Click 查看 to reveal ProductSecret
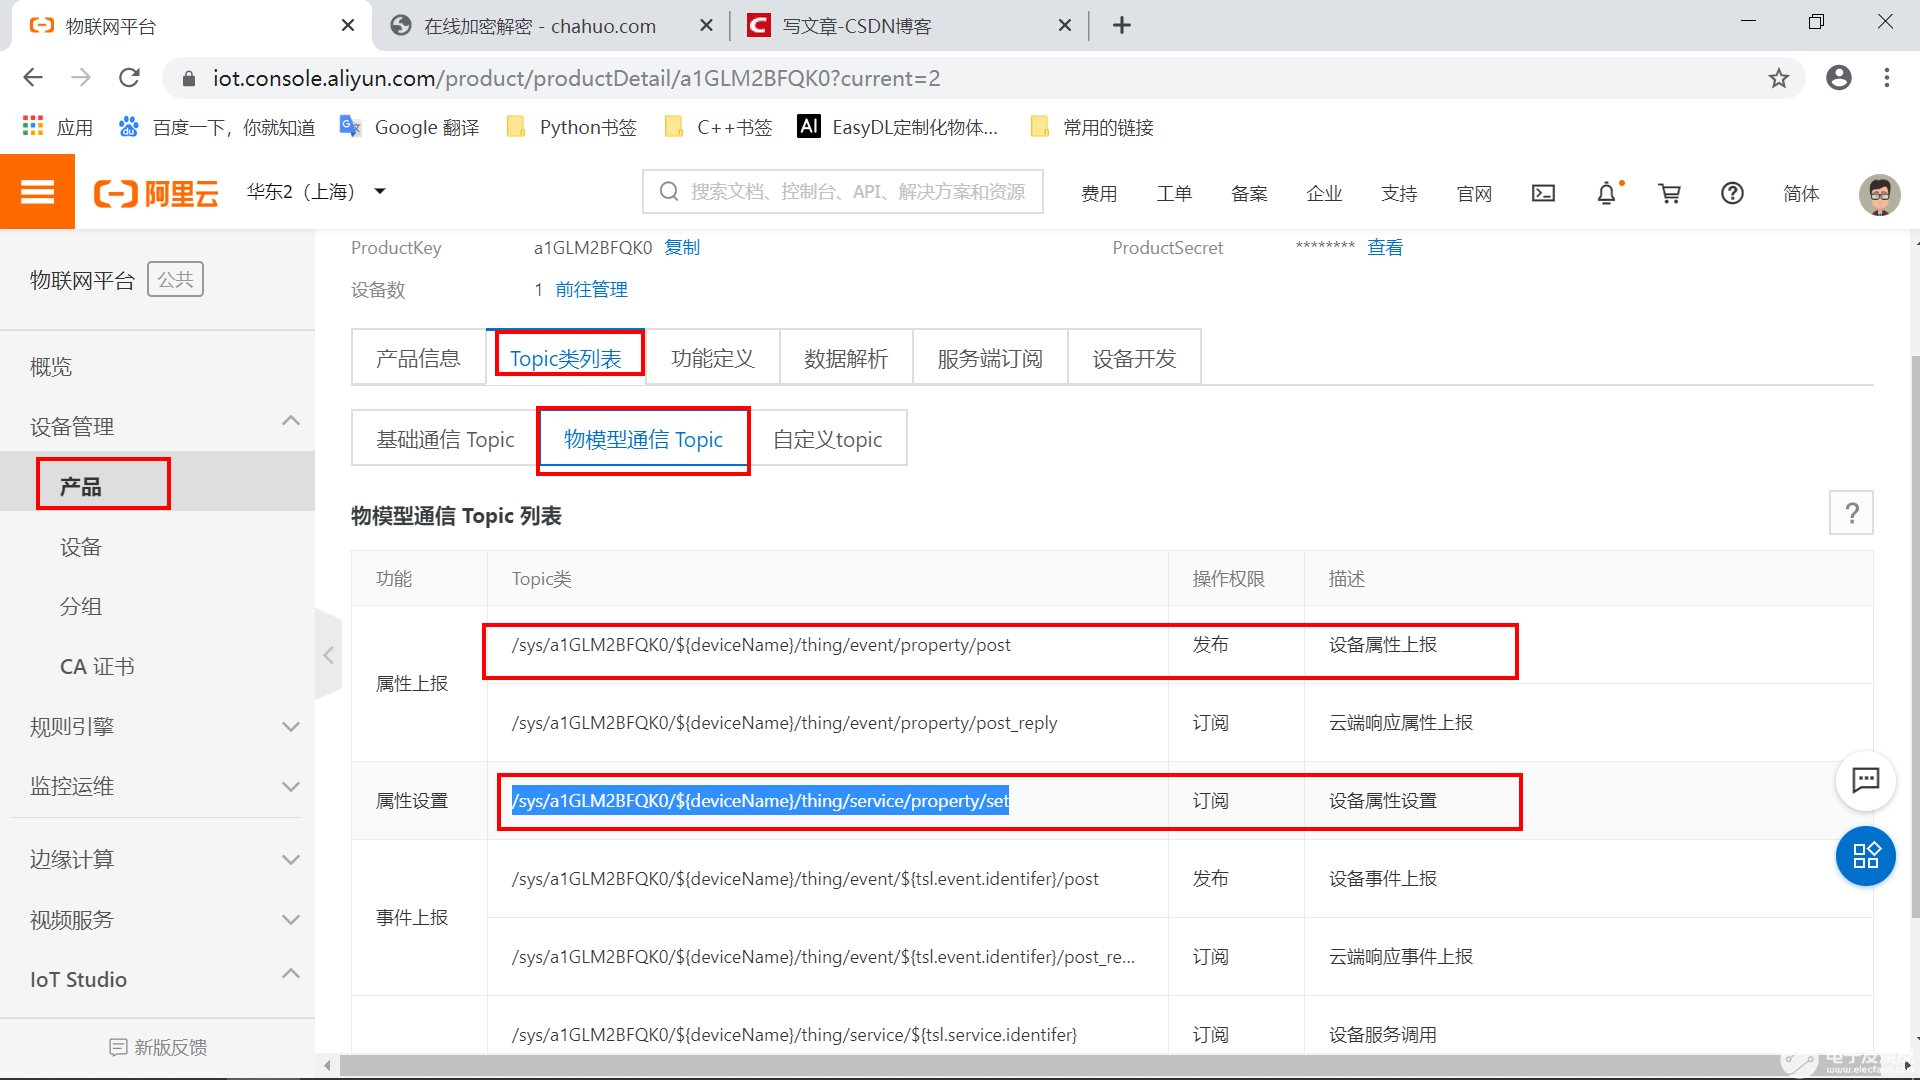The width and height of the screenshot is (1920, 1080). pyautogui.click(x=1385, y=247)
